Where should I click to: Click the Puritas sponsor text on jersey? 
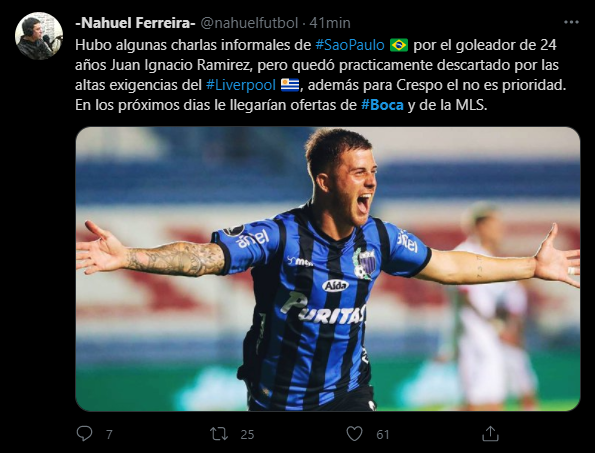(323, 308)
